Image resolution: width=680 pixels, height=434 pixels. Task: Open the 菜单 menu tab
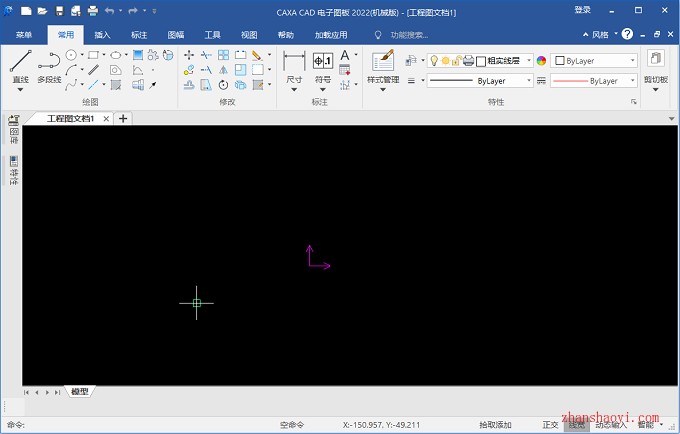tap(23, 35)
